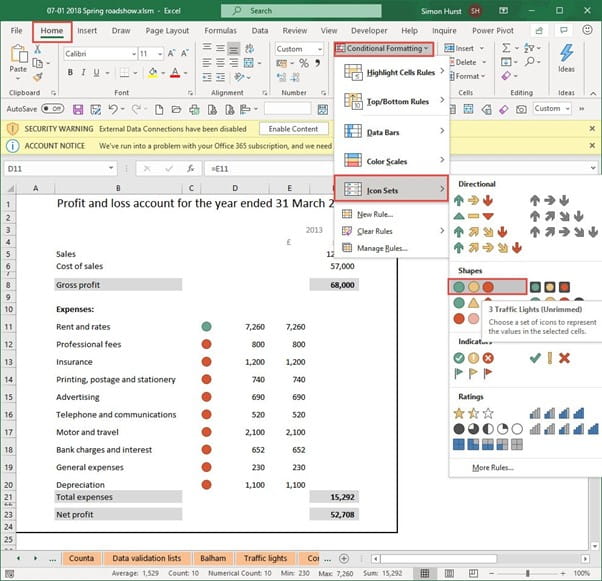Toggle the AutoSave switch
This screenshot has width=602, height=581.
(x=52, y=109)
